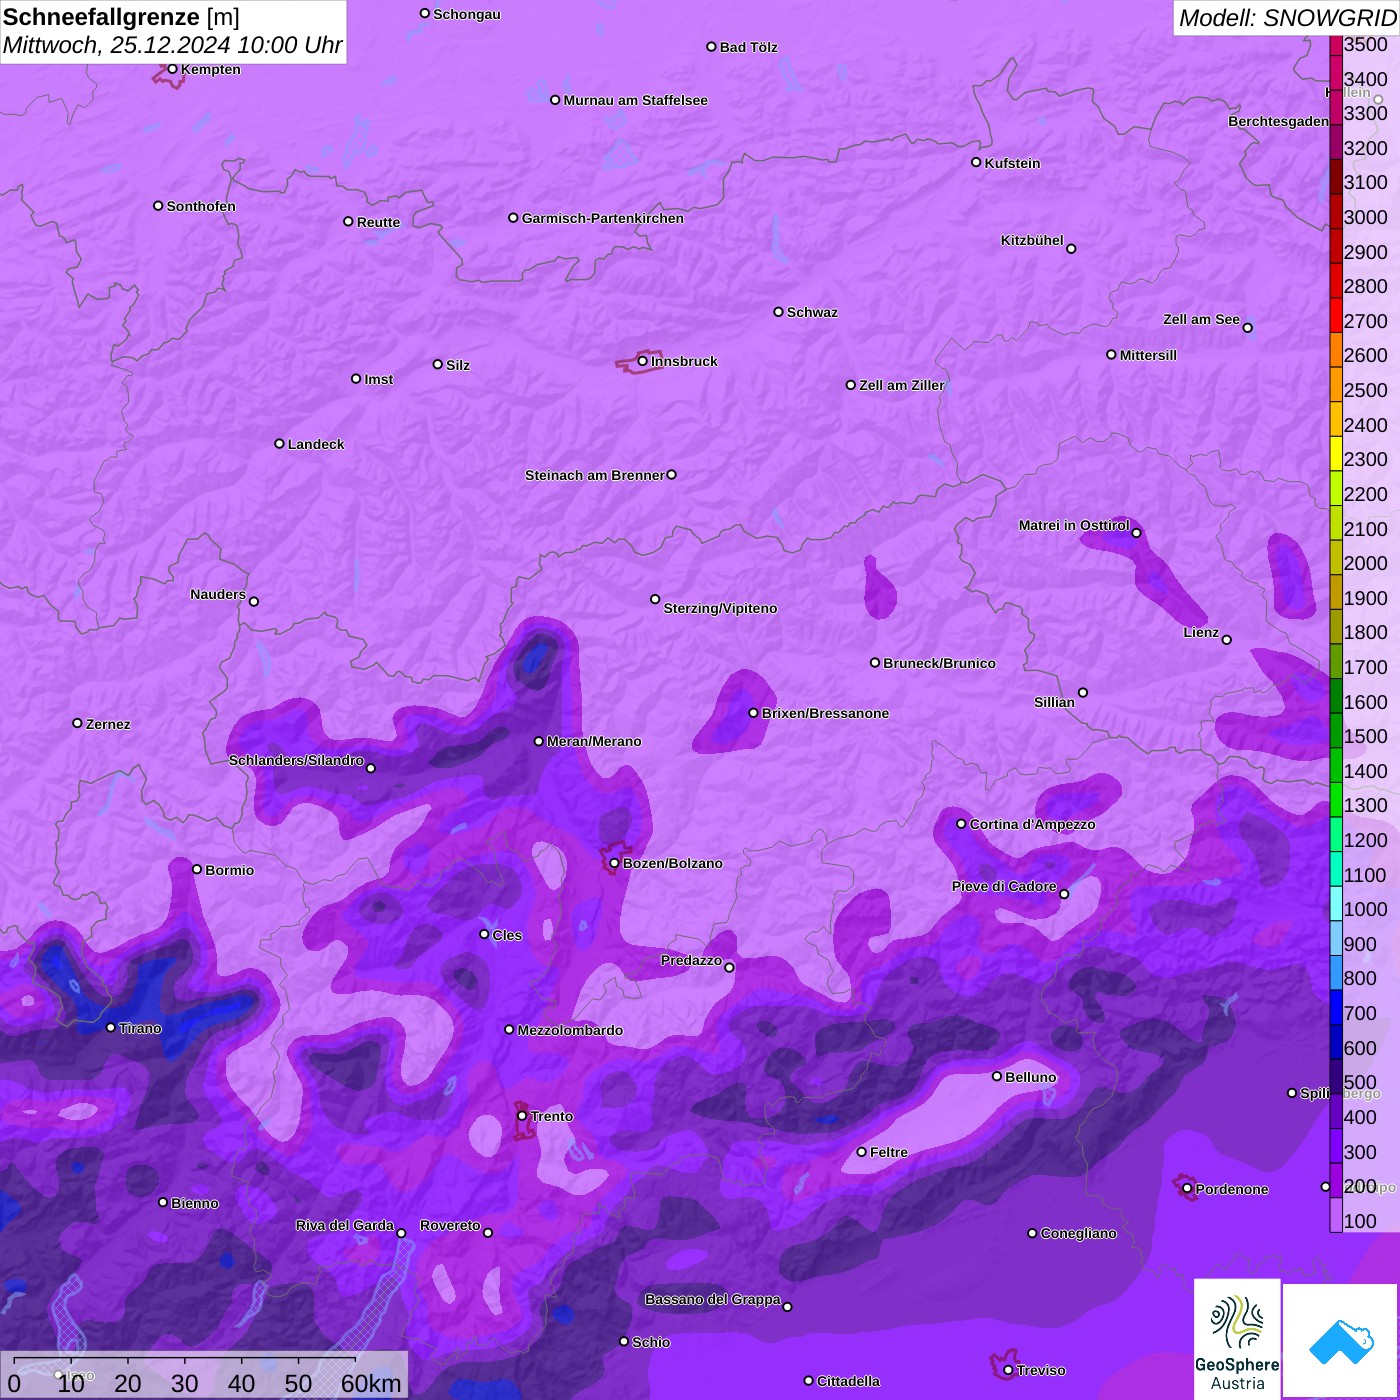
Task: Click the GeoSphere Austria logo
Action: pos(1237,1339)
